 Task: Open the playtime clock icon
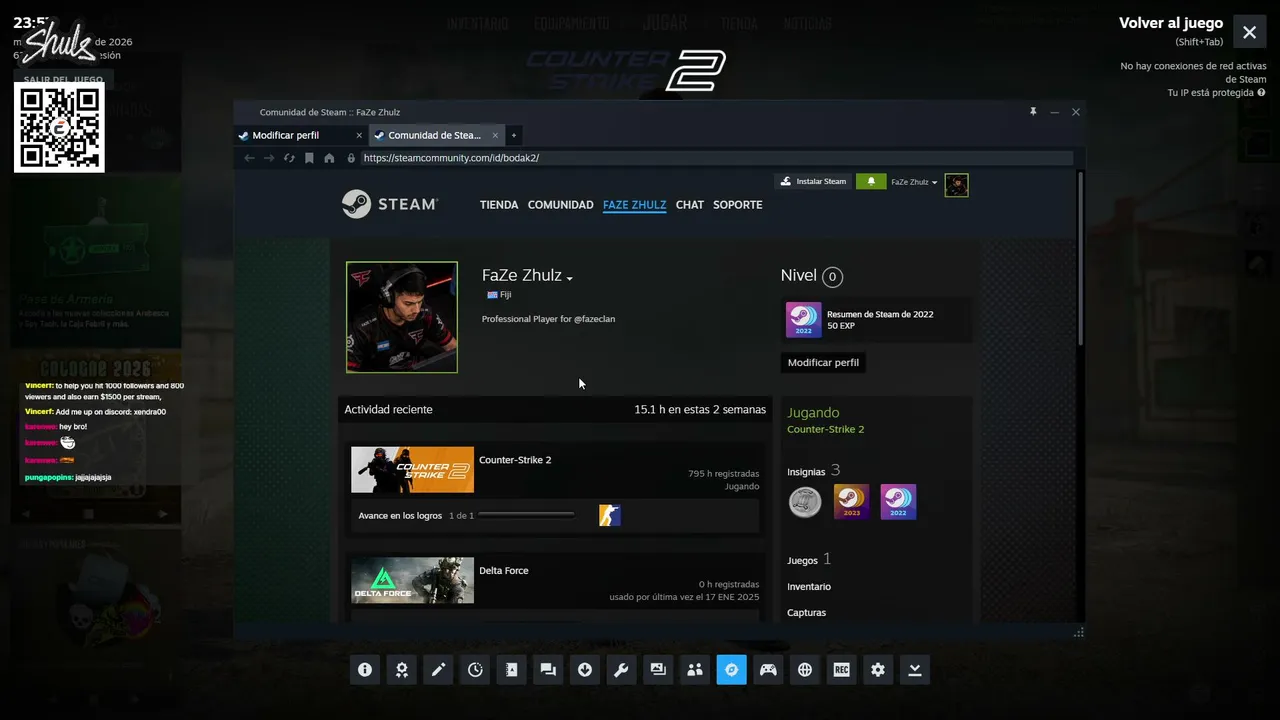(475, 670)
